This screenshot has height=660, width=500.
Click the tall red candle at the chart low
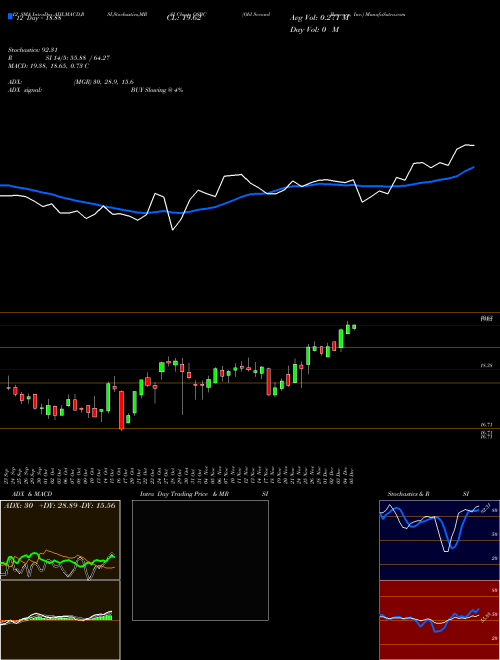point(122,410)
